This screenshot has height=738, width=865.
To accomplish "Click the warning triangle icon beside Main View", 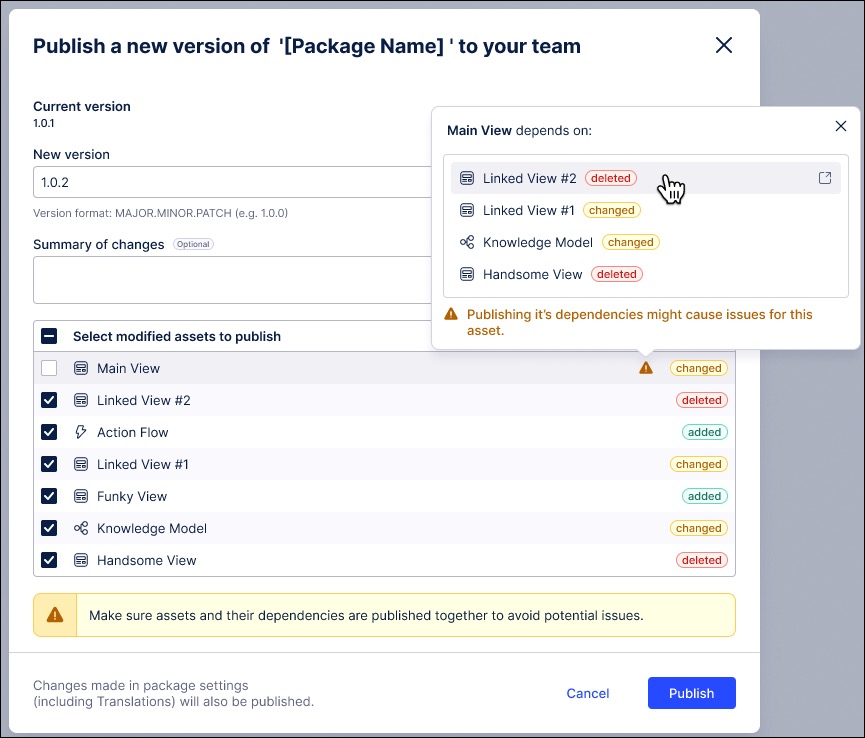I will pyautogui.click(x=645, y=368).
